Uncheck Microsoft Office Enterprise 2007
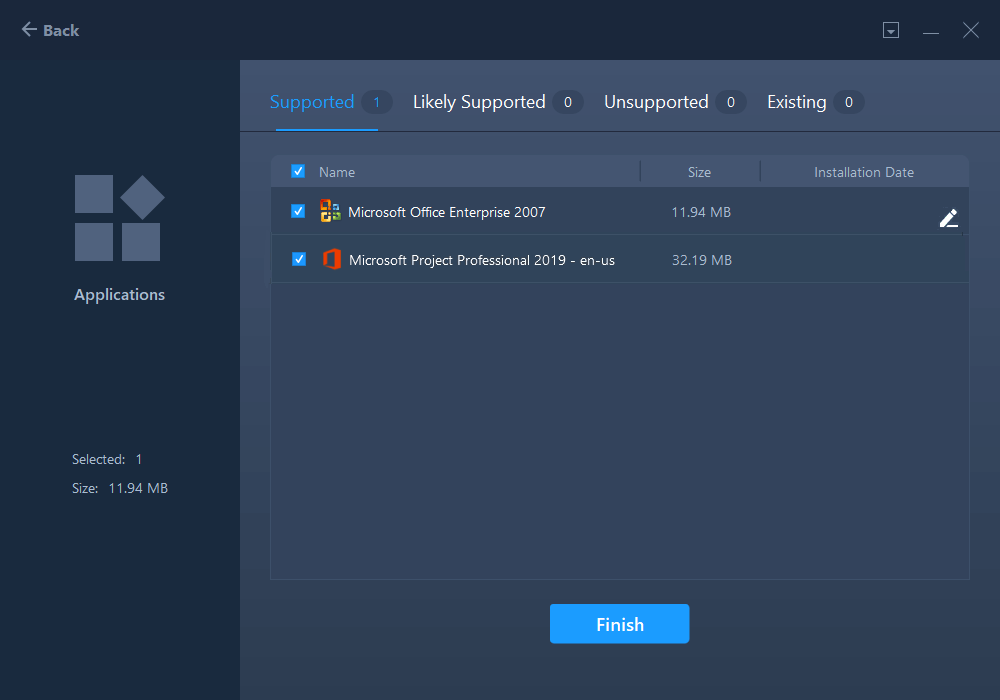Viewport: 1000px width, 700px height. pos(298,211)
